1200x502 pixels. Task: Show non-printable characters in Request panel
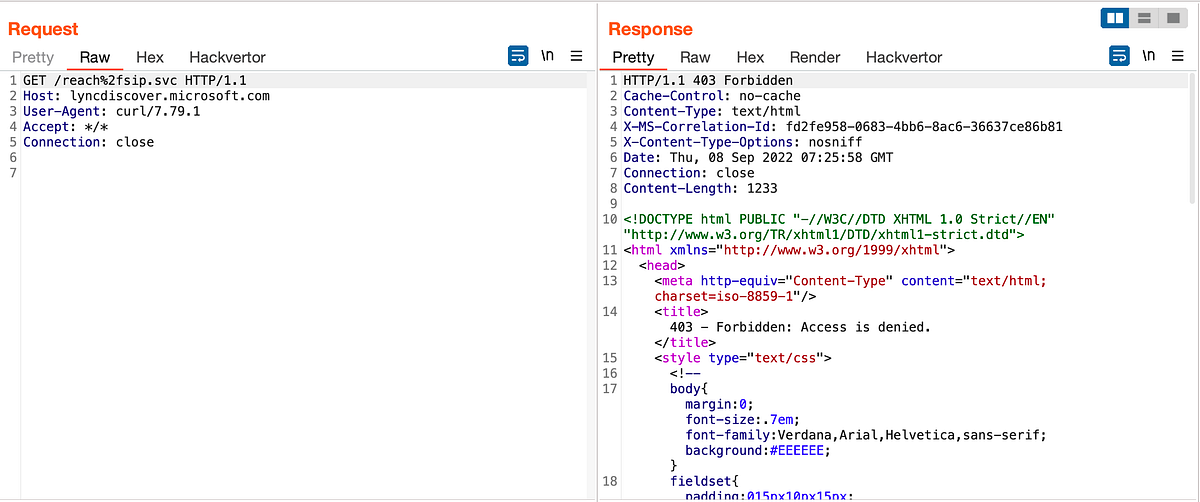[x=547, y=56]
